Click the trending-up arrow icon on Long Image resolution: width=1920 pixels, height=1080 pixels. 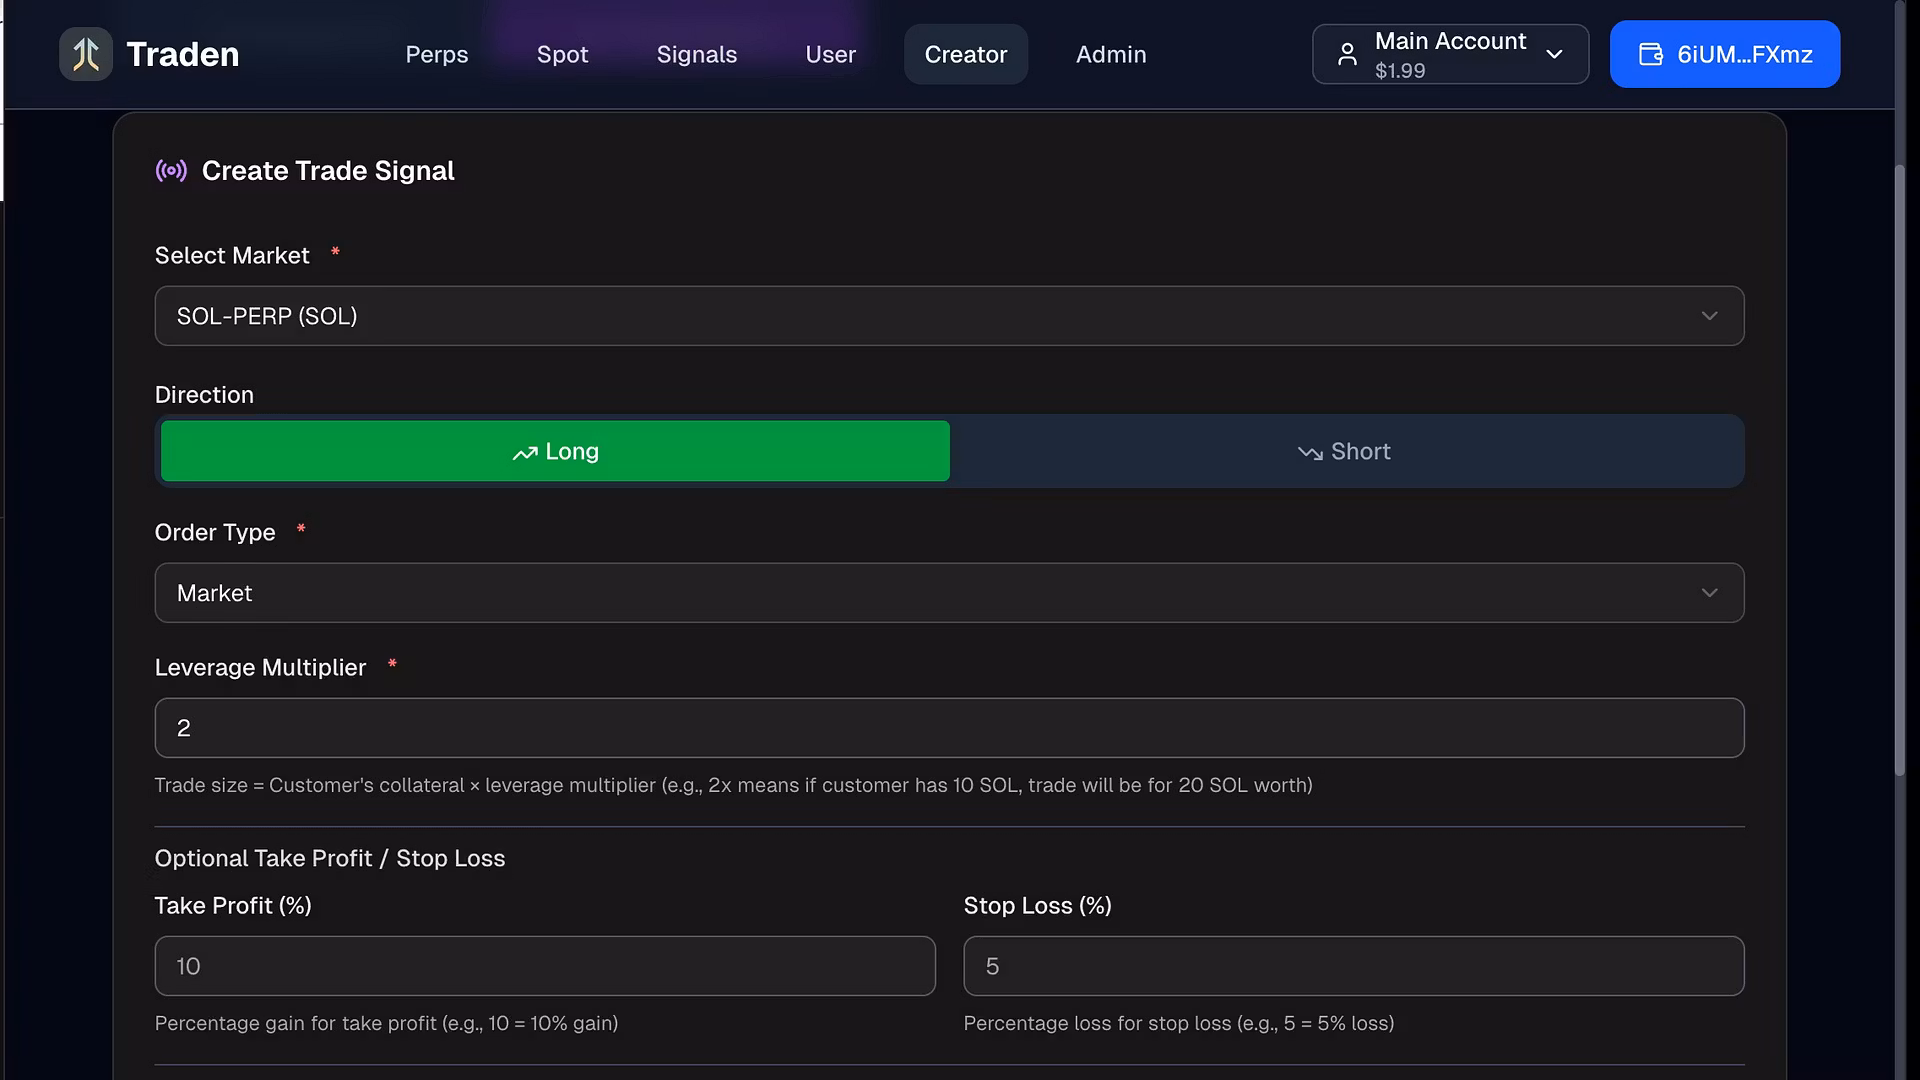point(525,453)
